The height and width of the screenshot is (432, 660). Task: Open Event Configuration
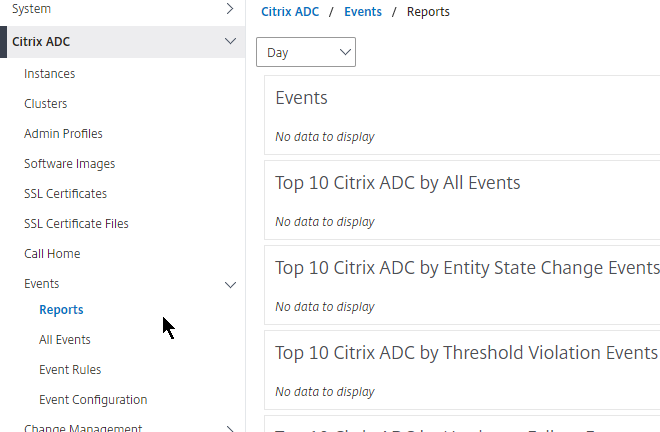(93, 400)
